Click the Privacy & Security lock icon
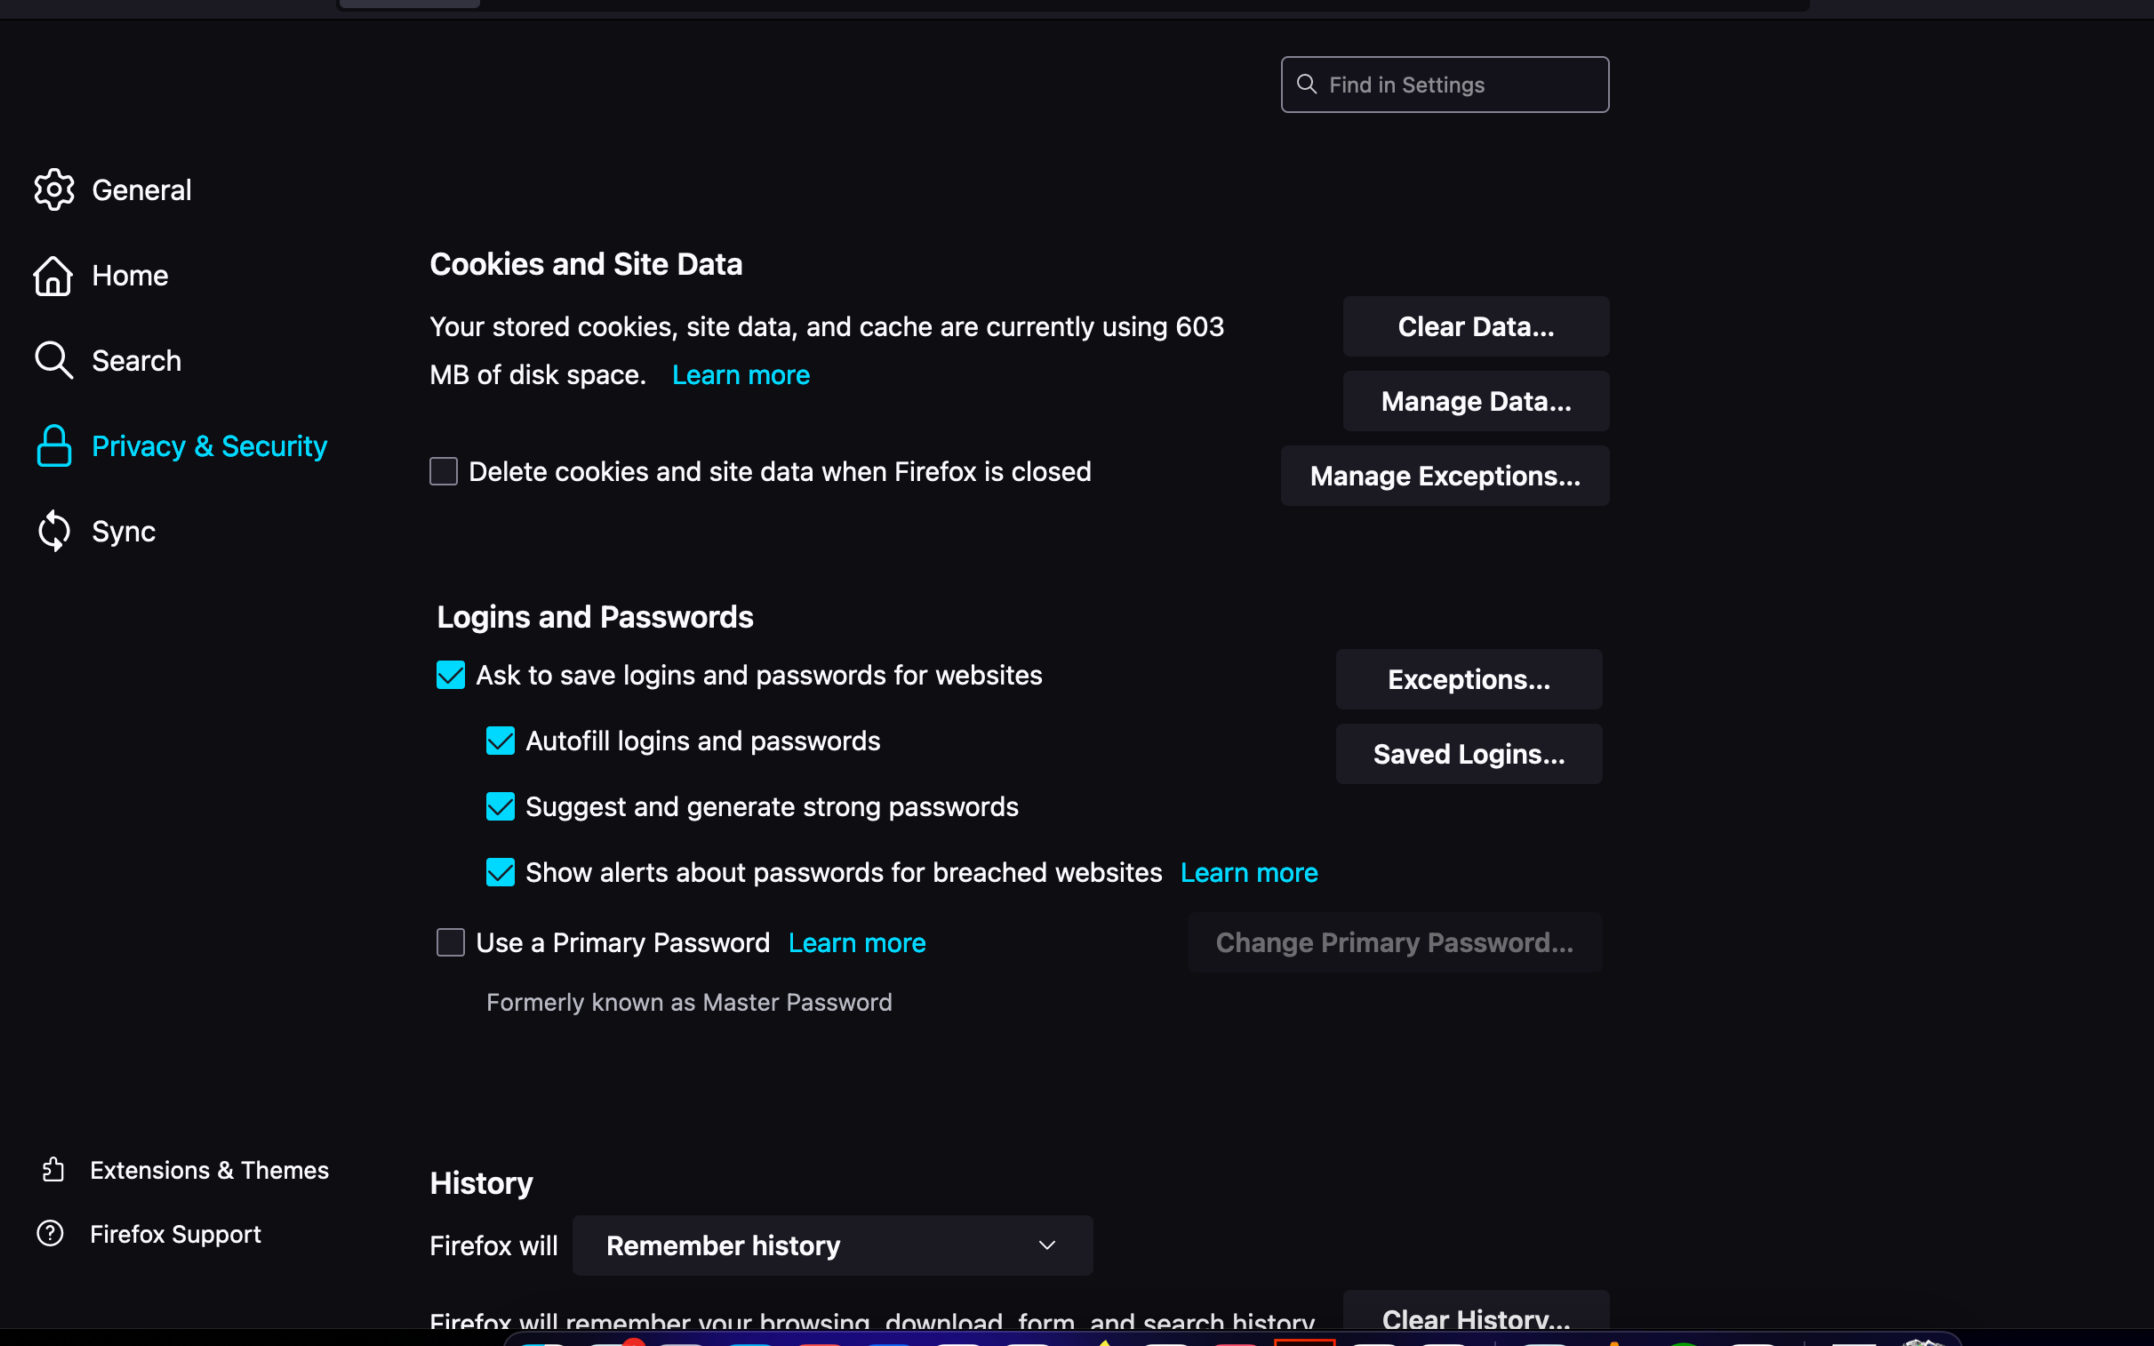This screenshot has width=2154, height=1346. tap(54, 446)
